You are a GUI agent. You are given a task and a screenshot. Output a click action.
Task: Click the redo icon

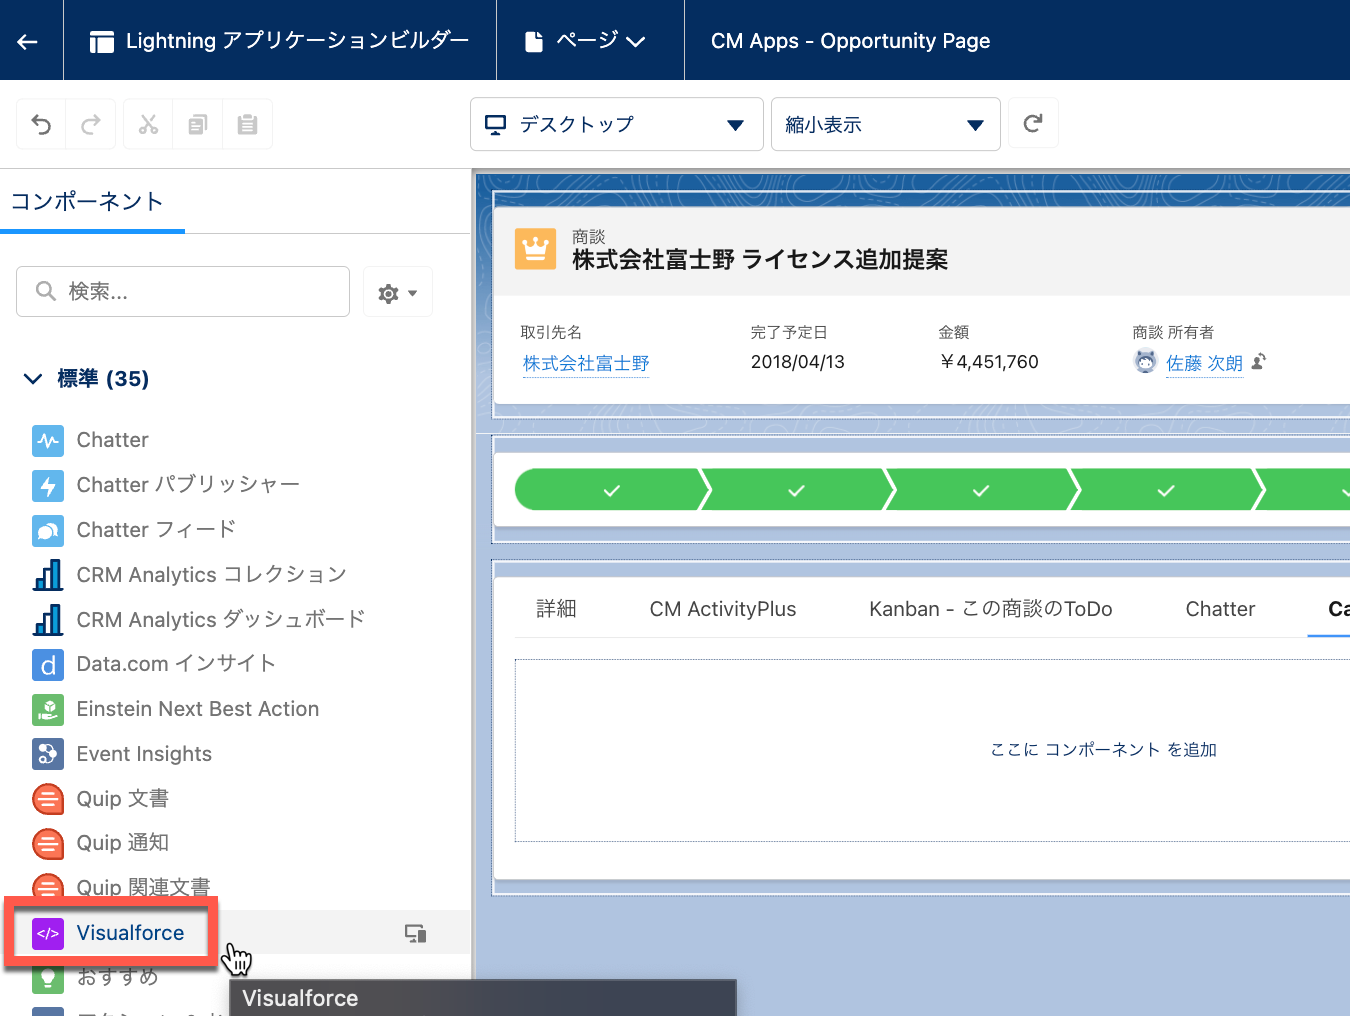point(91,124)
